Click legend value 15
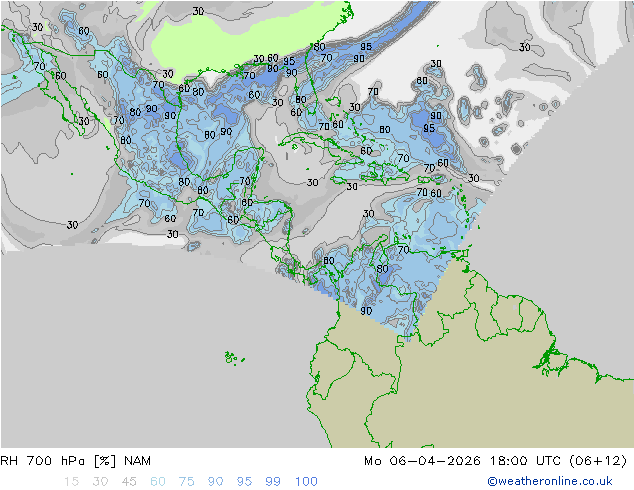 pyautogui.click(x=71, y=482)
